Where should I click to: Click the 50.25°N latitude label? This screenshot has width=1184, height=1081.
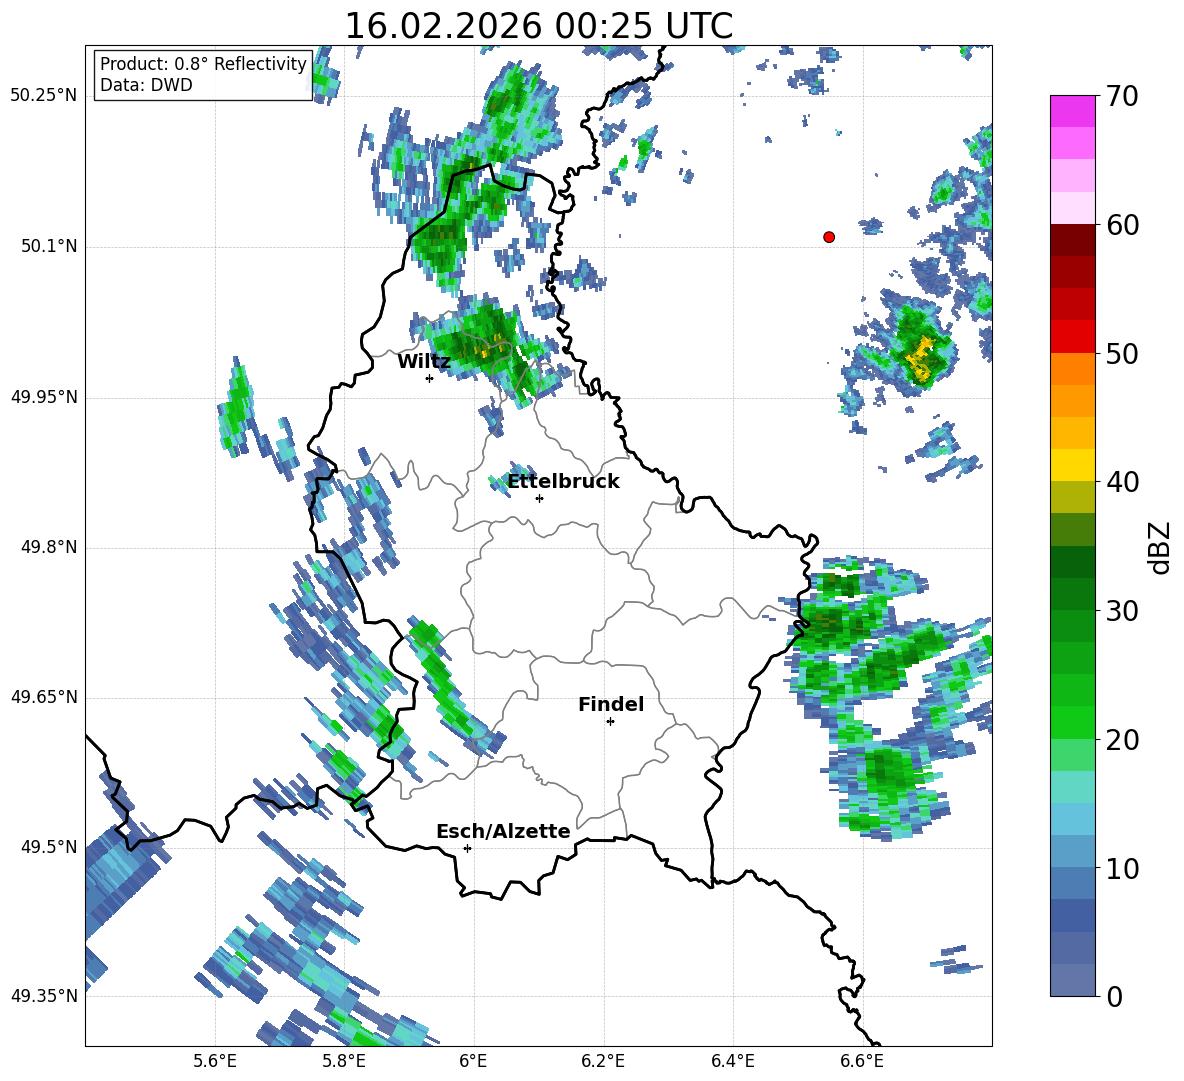point(44,96)
